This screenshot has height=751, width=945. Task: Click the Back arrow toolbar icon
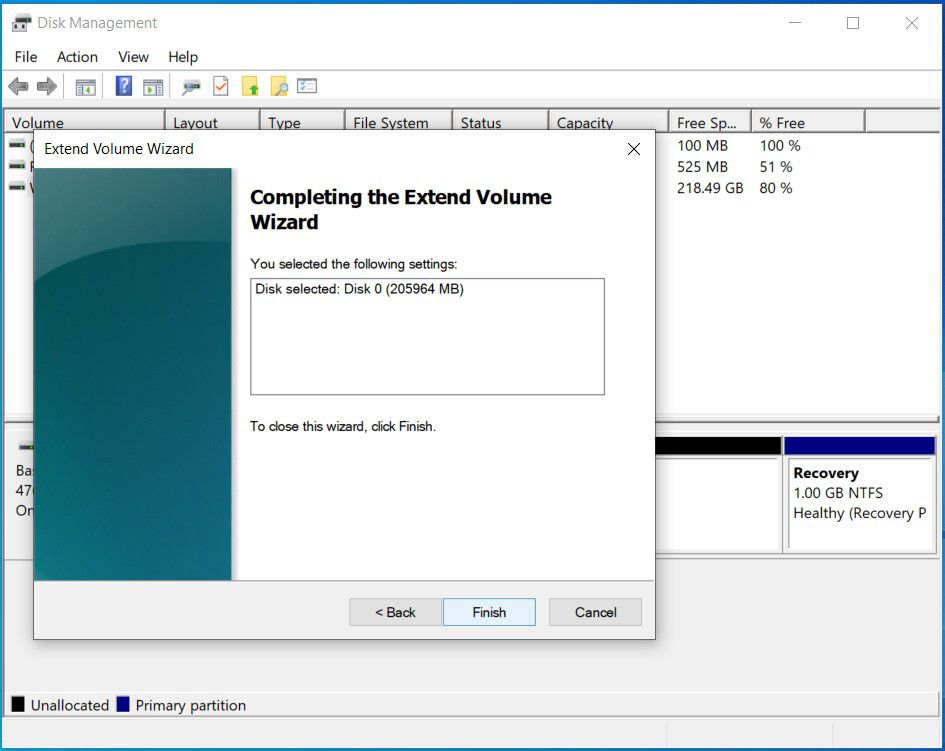point(18,87)
